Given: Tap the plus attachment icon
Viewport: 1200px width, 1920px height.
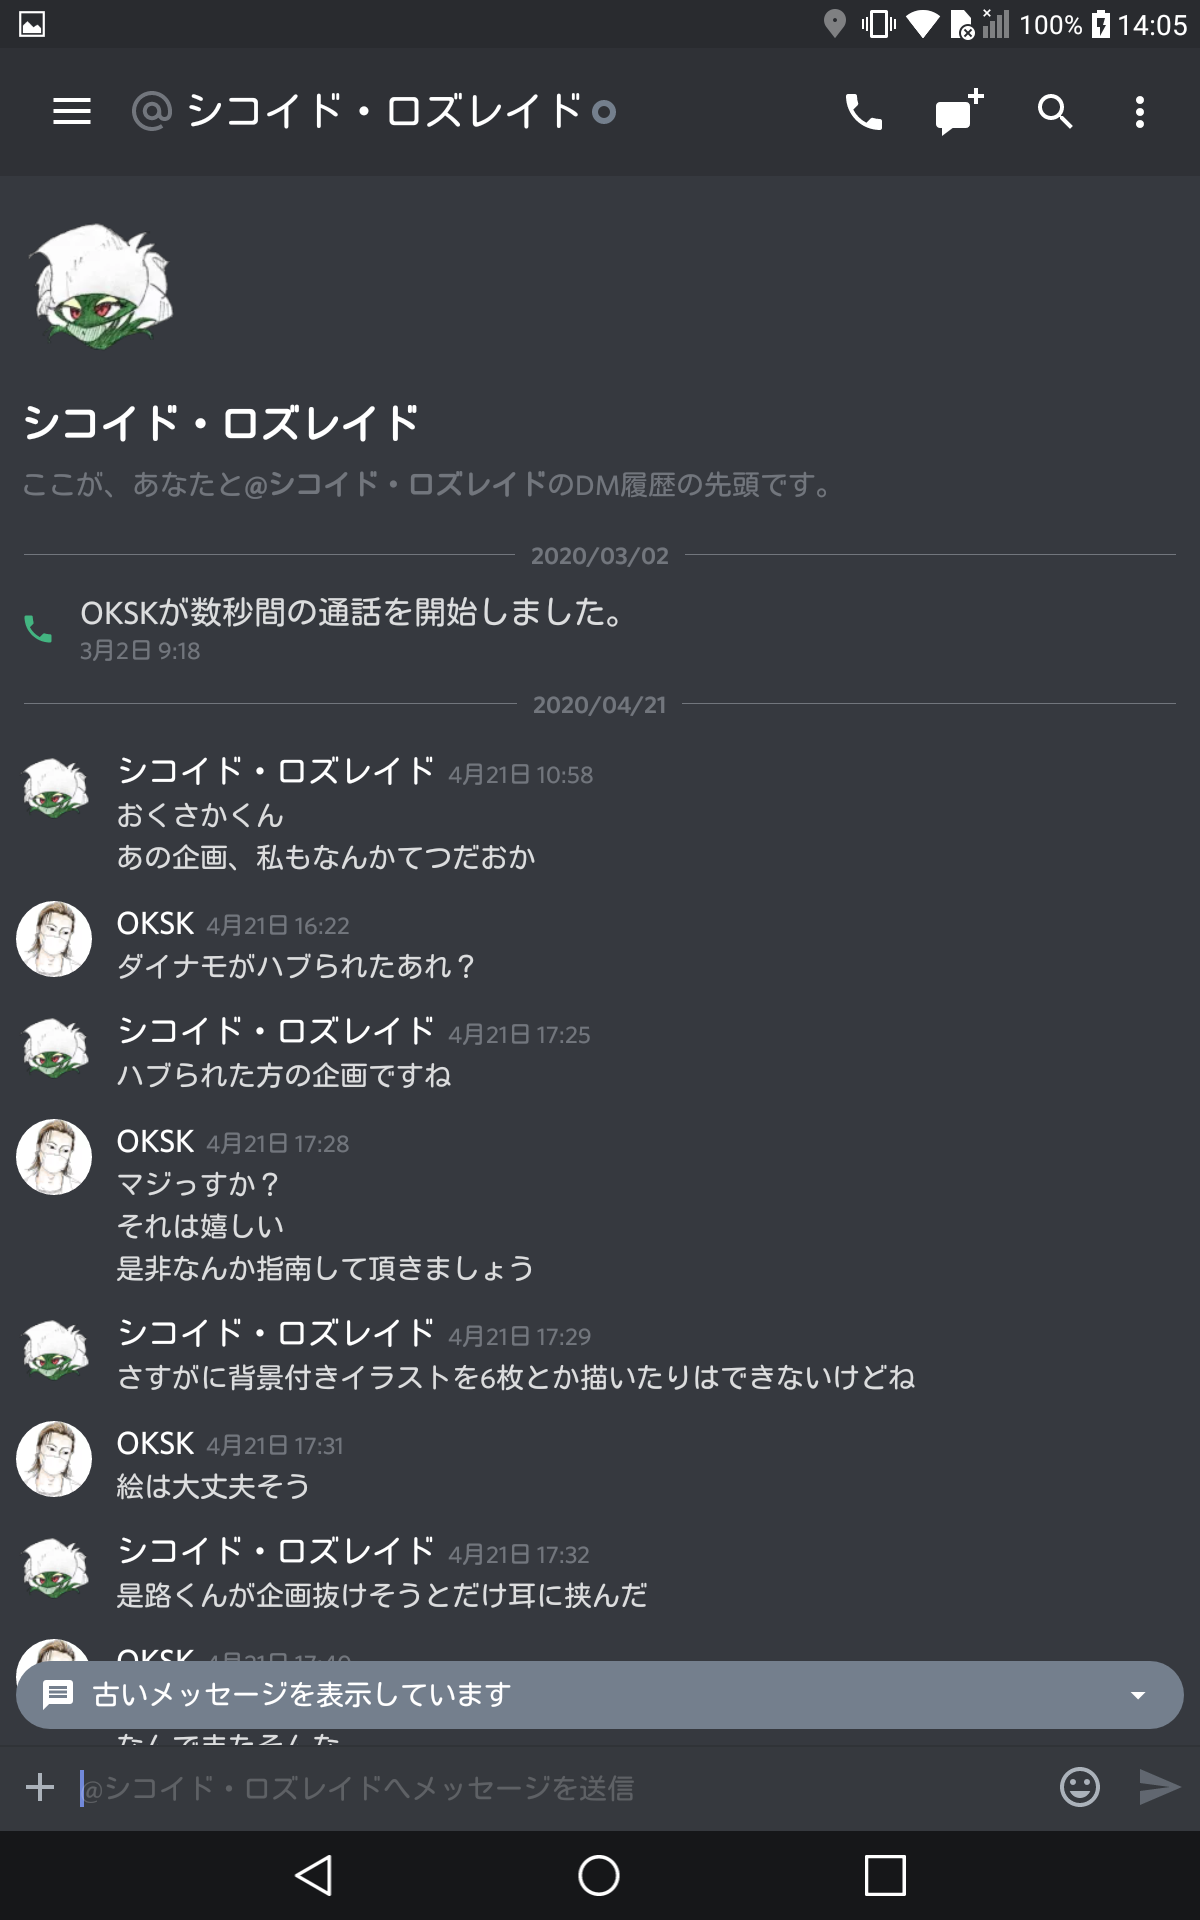Looking at the screenshot, I should [x=40, y=1787].
